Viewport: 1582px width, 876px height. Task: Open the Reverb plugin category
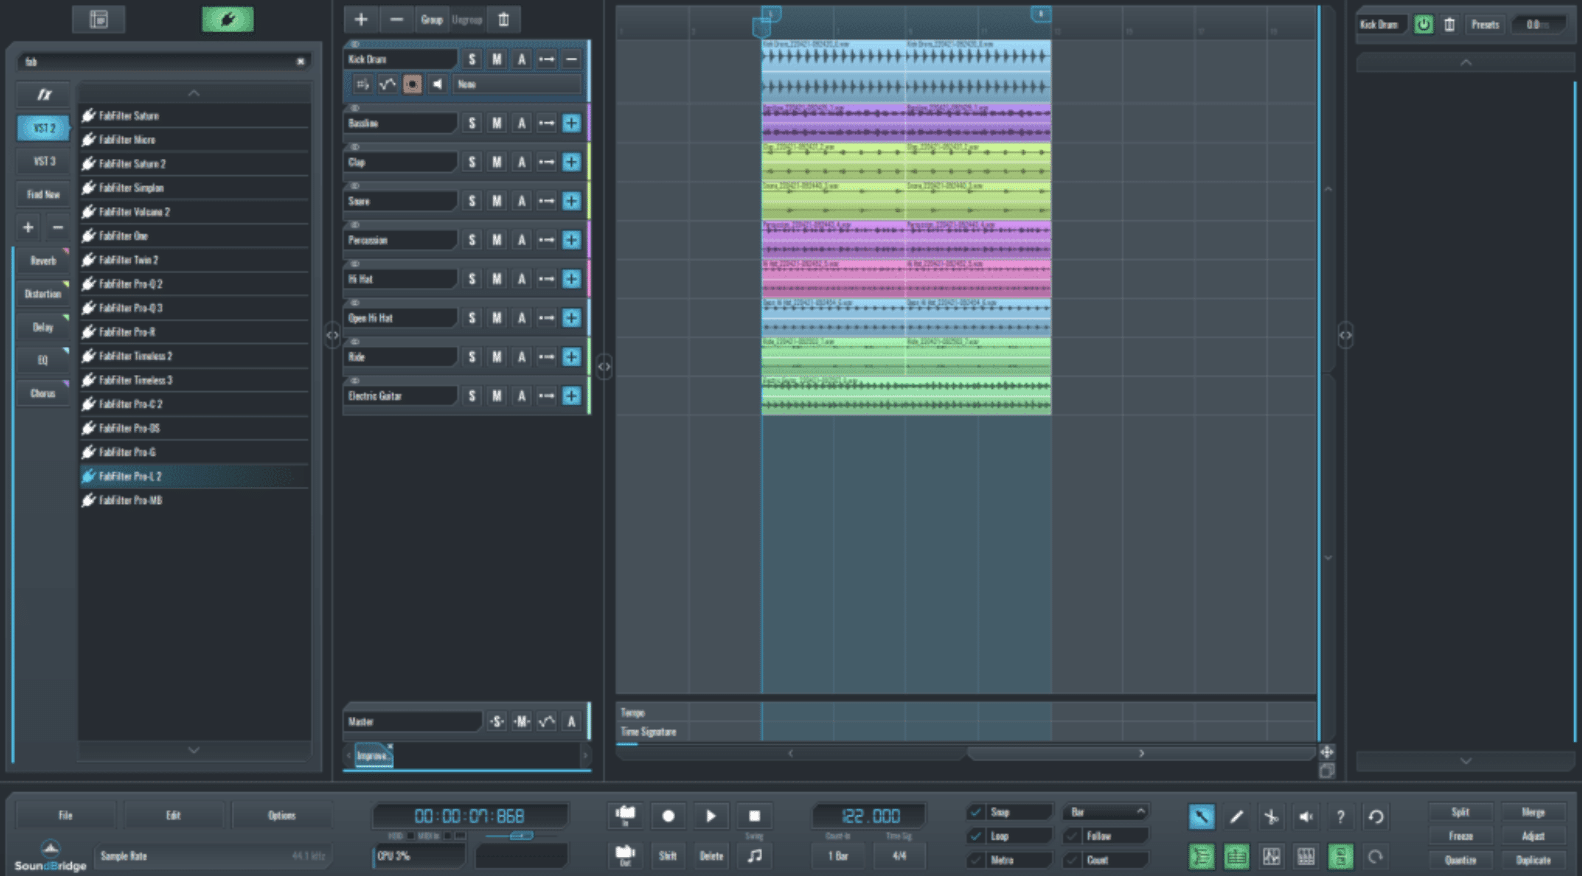pos(43,260)
